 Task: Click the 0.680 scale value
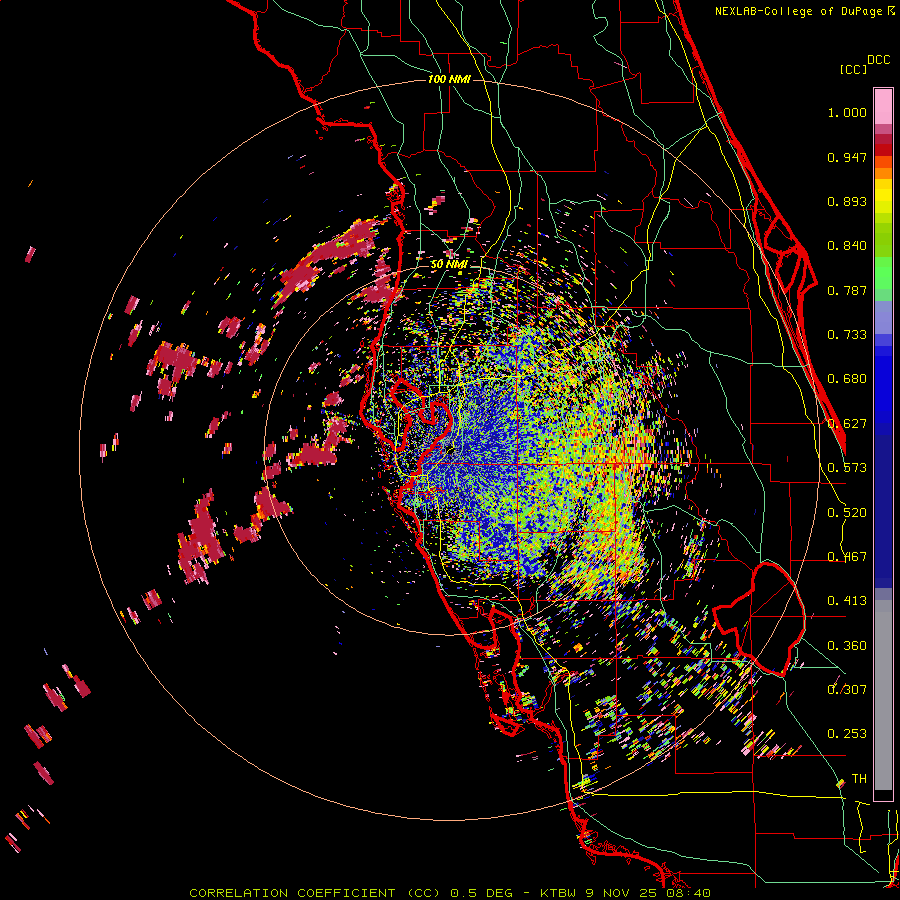pyautogui.click(x=847, y=379)
